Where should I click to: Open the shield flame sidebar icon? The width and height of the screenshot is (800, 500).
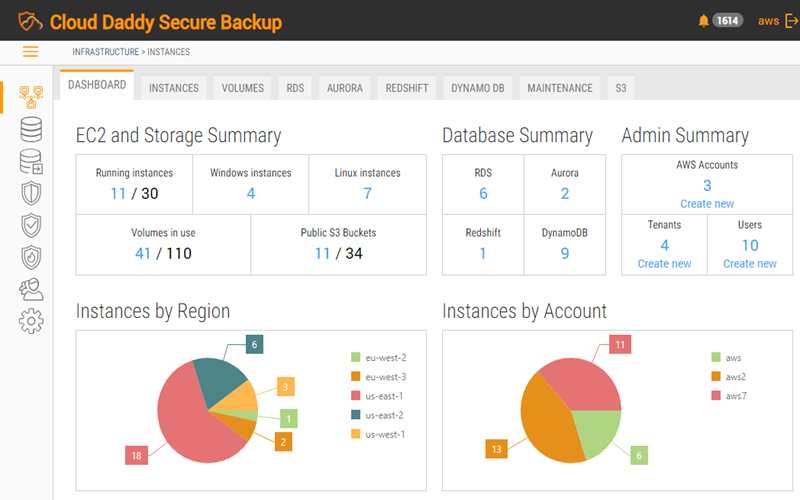pos(31,258)
